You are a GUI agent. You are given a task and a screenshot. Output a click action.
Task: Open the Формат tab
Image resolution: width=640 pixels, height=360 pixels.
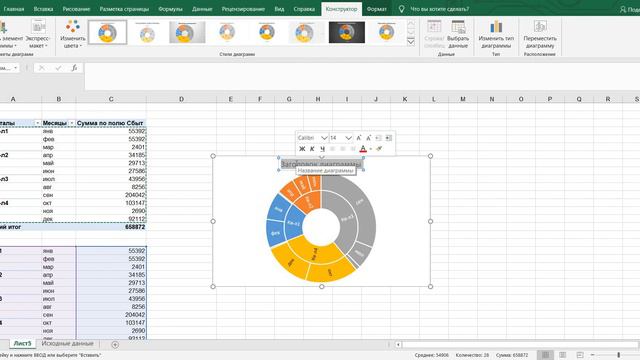pos(376,9)
